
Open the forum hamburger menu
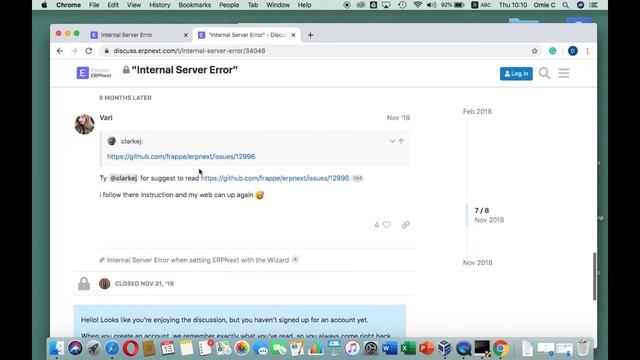click(564, 73)
